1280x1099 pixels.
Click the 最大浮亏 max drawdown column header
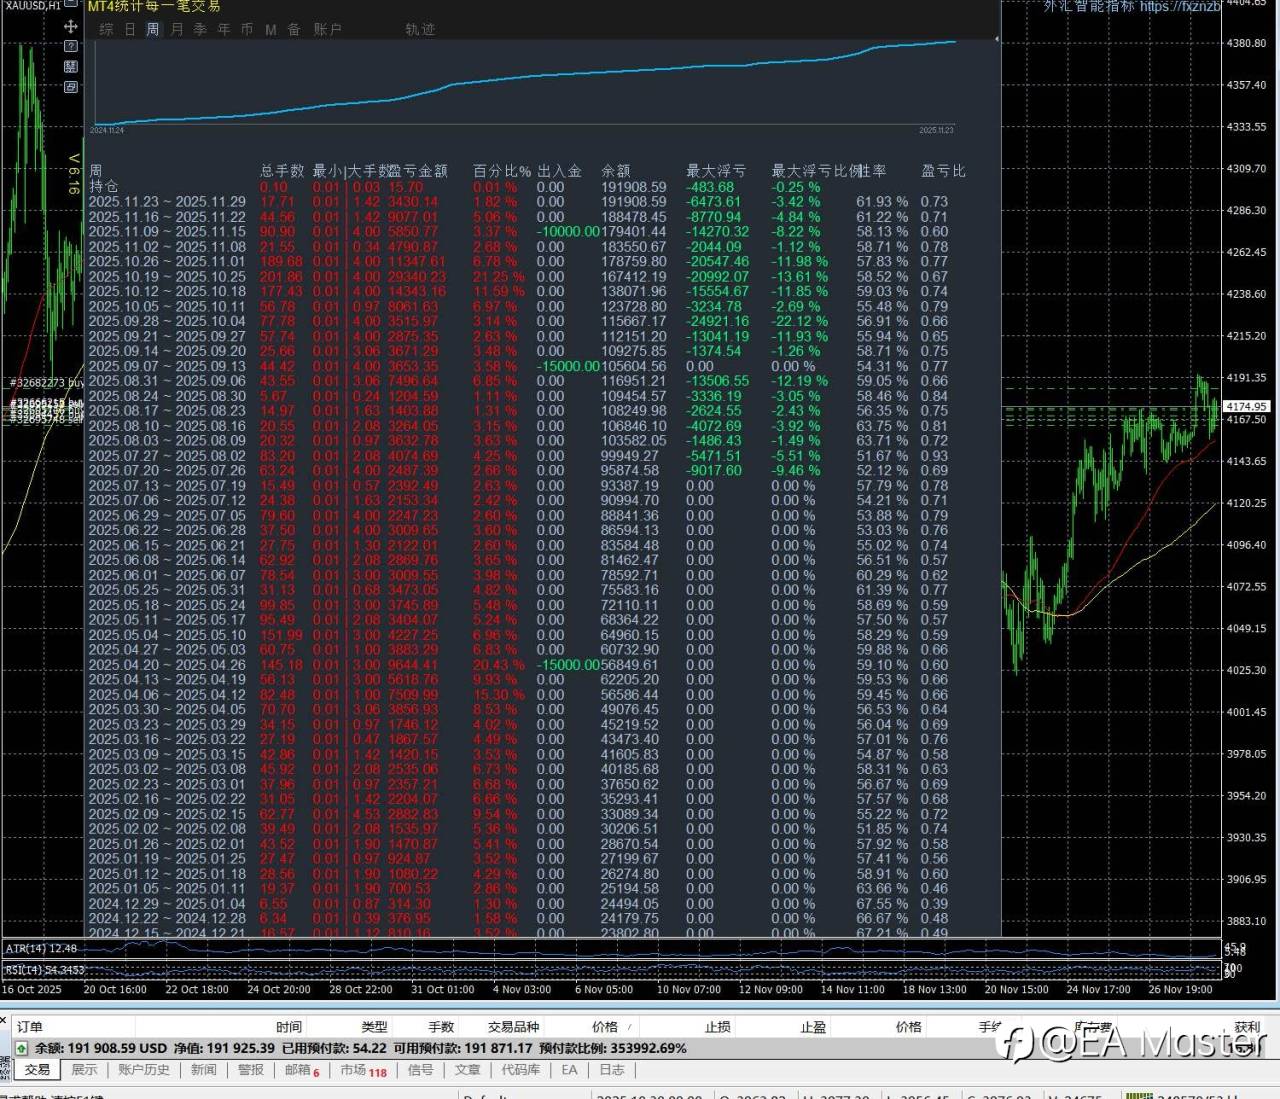(715, 171)
